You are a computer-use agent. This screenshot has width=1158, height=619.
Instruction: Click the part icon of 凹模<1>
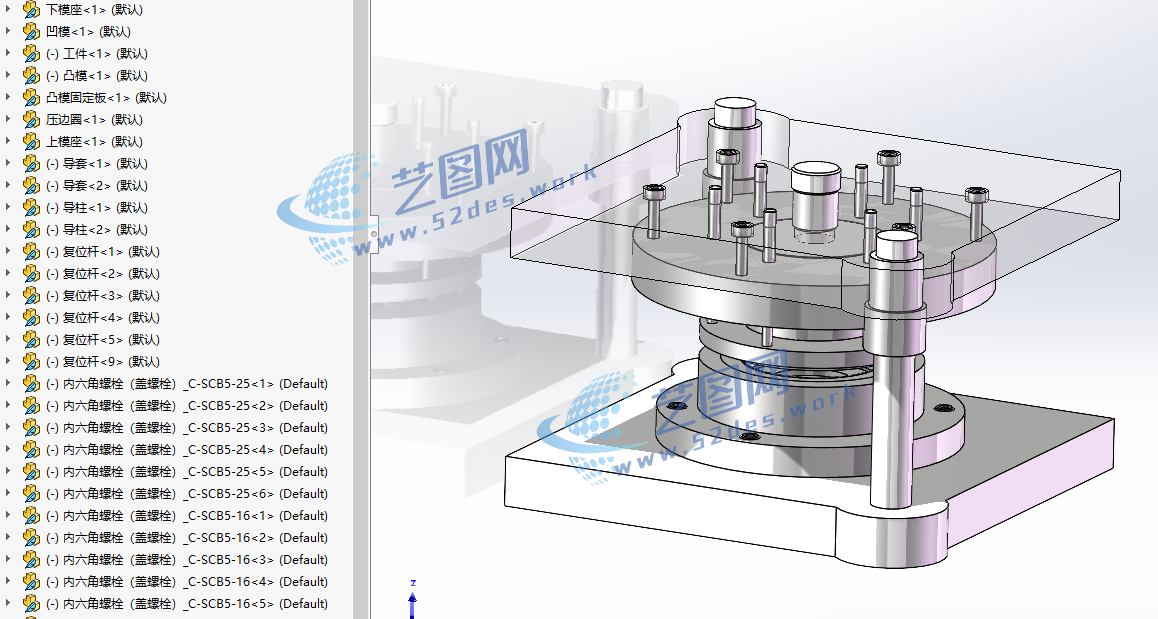click(x=31, y=32)
